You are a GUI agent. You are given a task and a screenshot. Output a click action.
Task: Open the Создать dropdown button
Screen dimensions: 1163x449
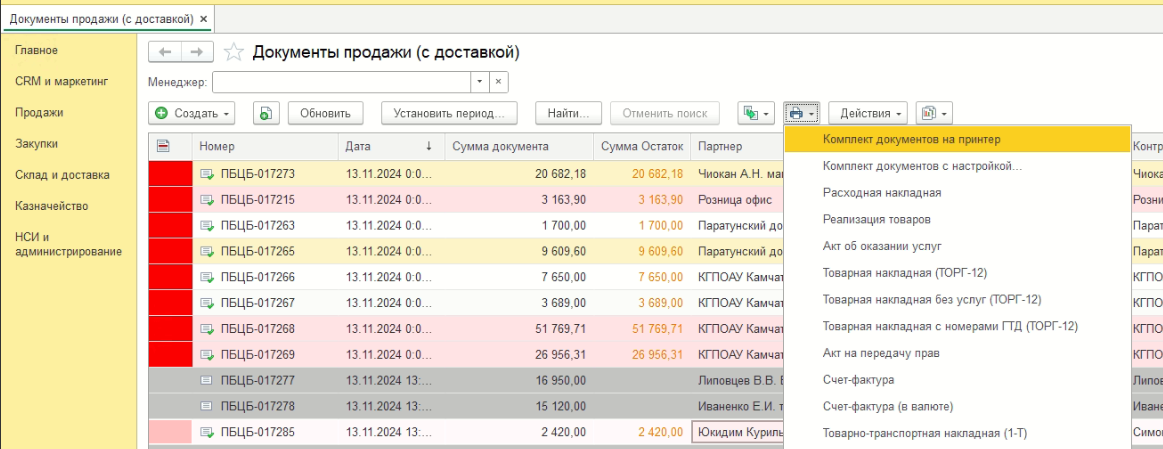pos(192,114)
